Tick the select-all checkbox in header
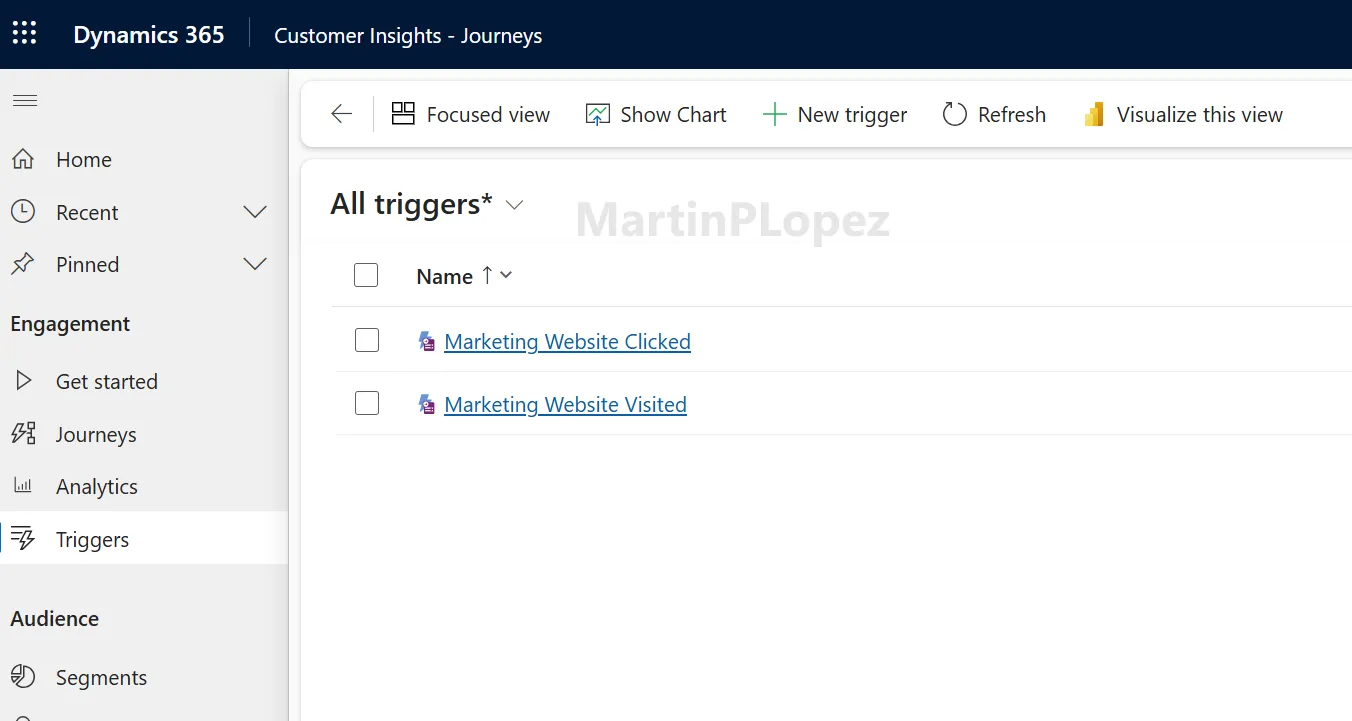The width and height of the screenshot is (1352, 721). point(366,275)
